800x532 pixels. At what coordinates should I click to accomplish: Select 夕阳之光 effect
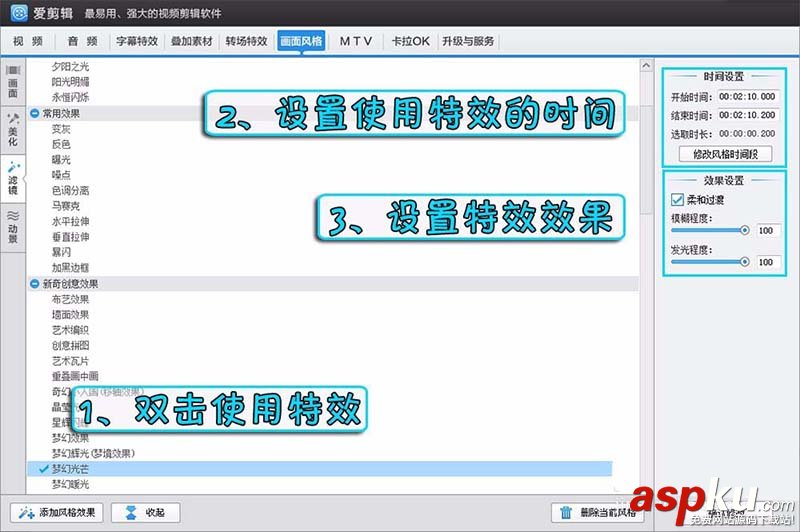point(70,66)
